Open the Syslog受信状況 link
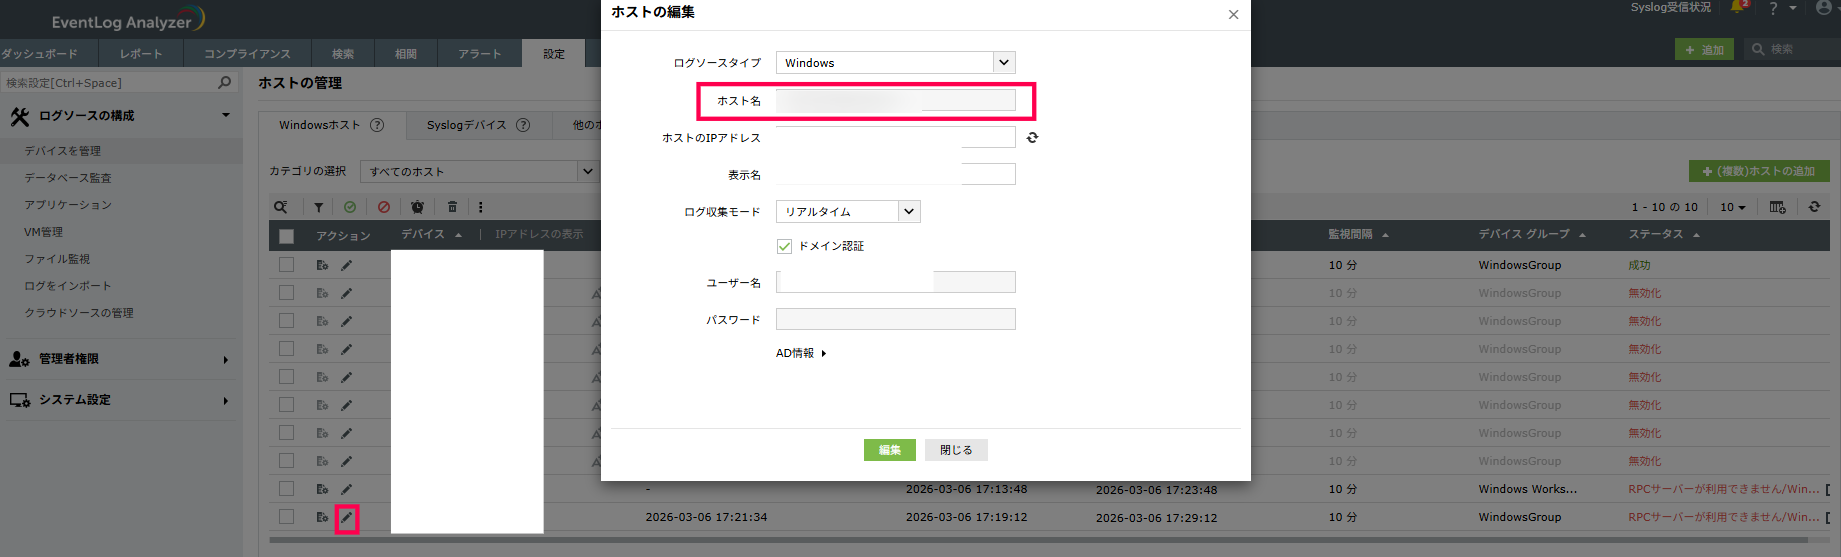This screenshot has height=557, width=1841. pyautogui.click(x=1671, y=7)
